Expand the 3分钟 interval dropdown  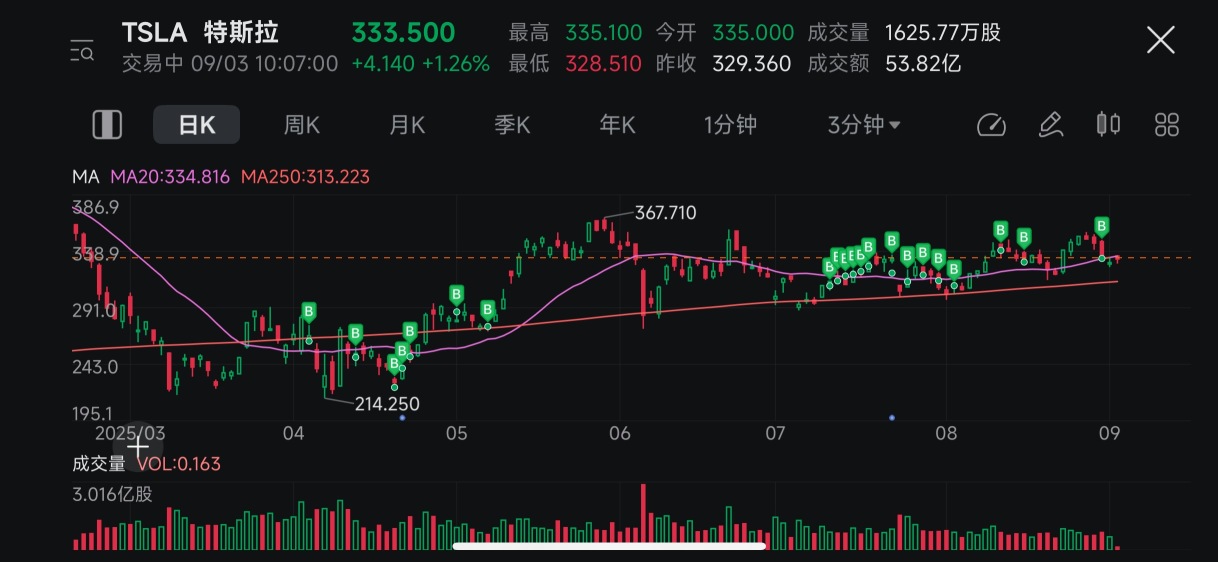pyautogui.click(x=864, y=125)
